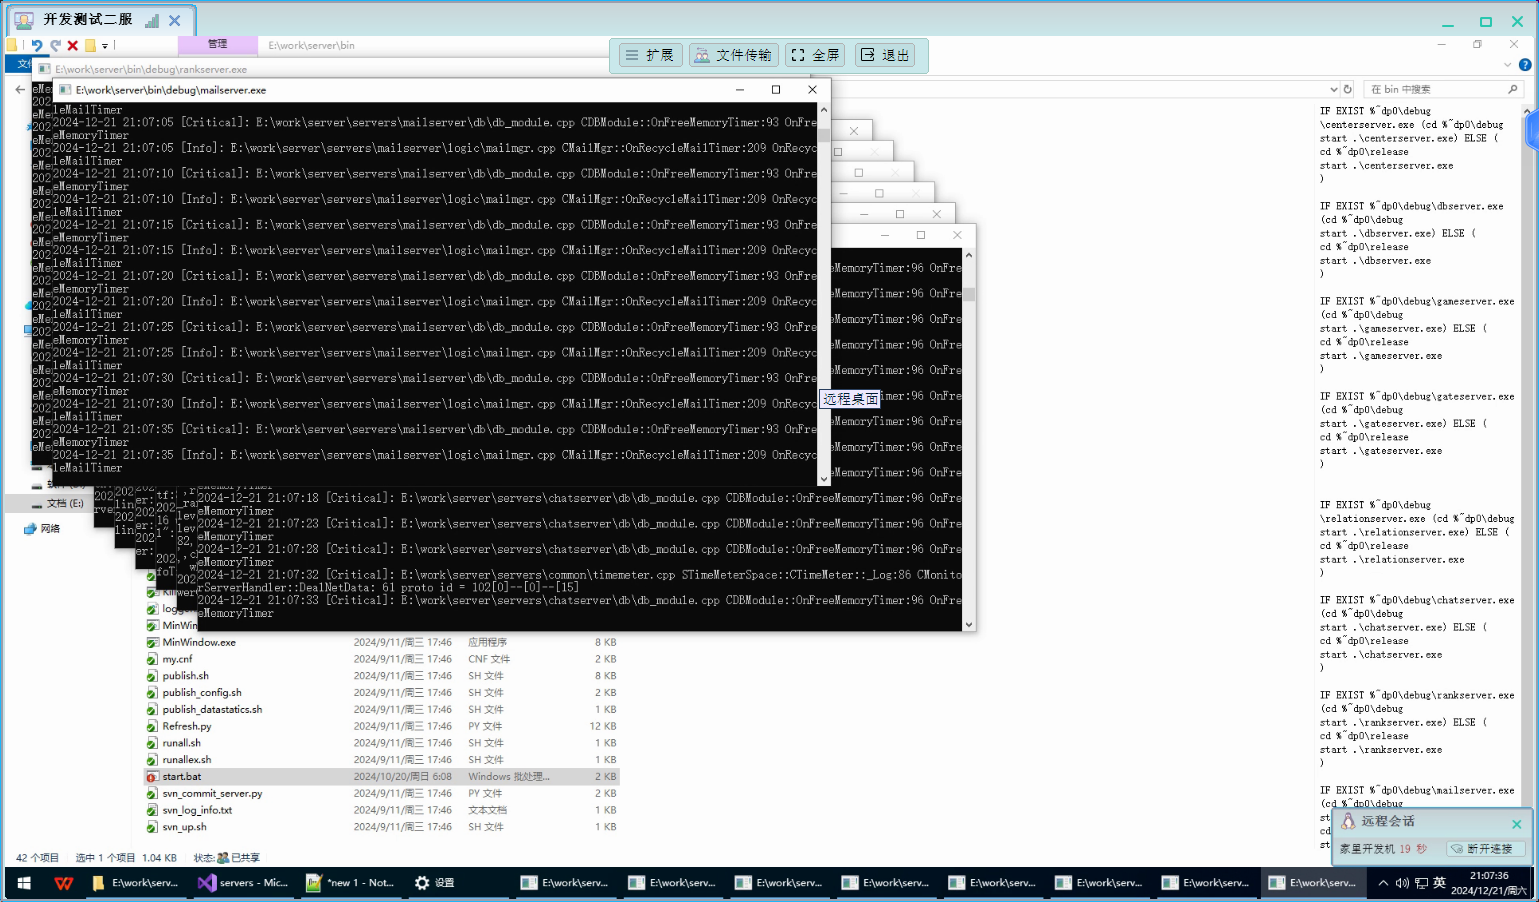Click the mailserver console vertical scrollbar
Image resolution: width=1539 pixels, height=902 pixels.
tap(824, 290)
